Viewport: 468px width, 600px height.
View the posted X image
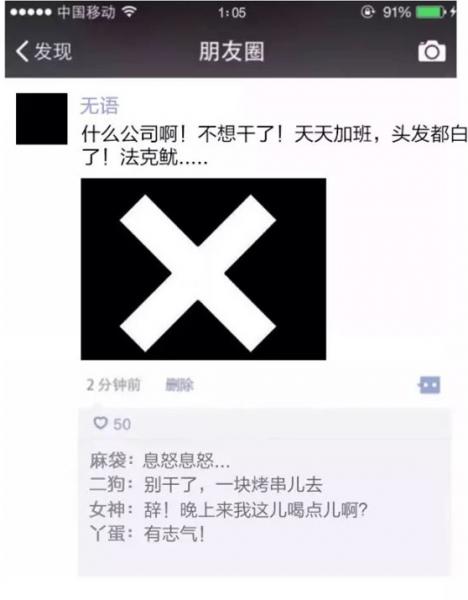[203, 269]
